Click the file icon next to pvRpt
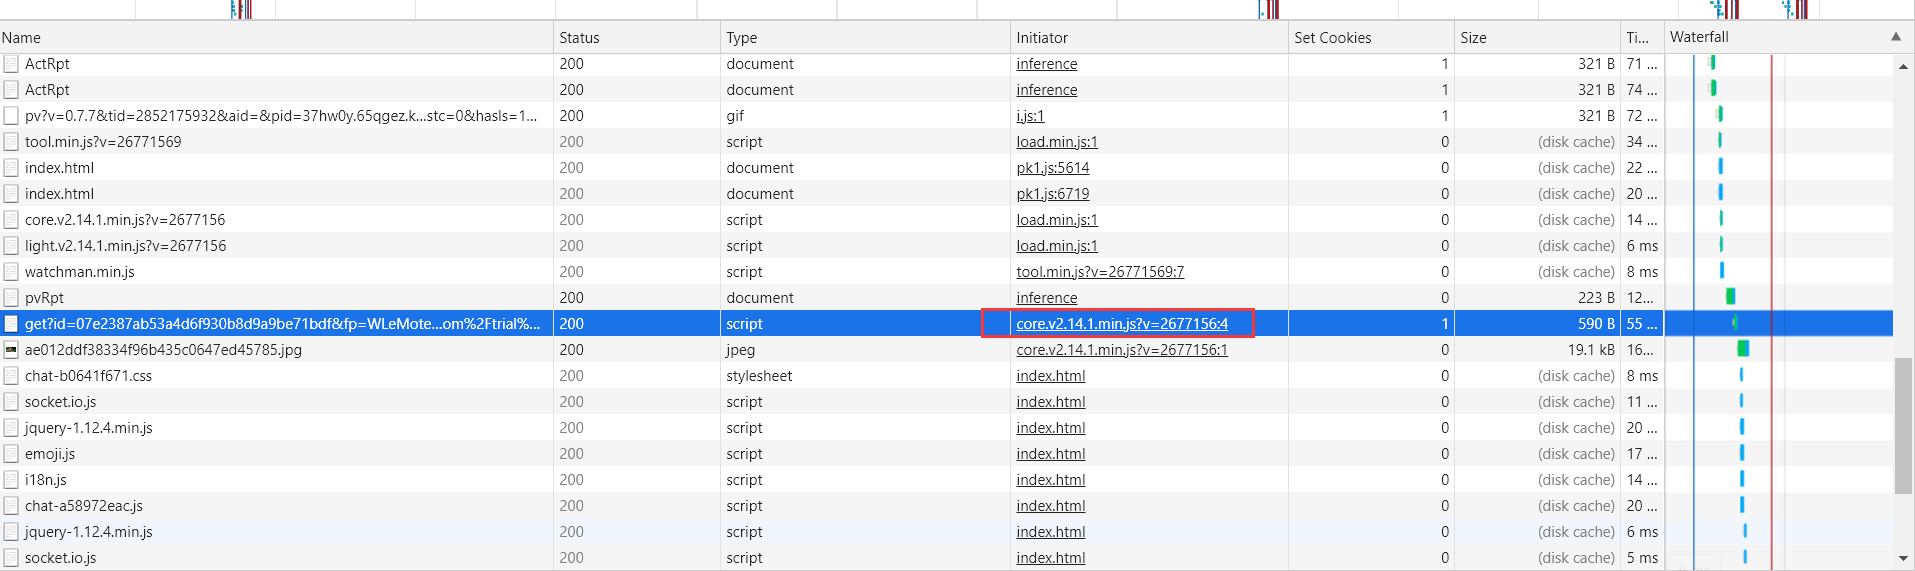Image resolution: width=1915 pixels, height=571 pixels. coord(11,298)
